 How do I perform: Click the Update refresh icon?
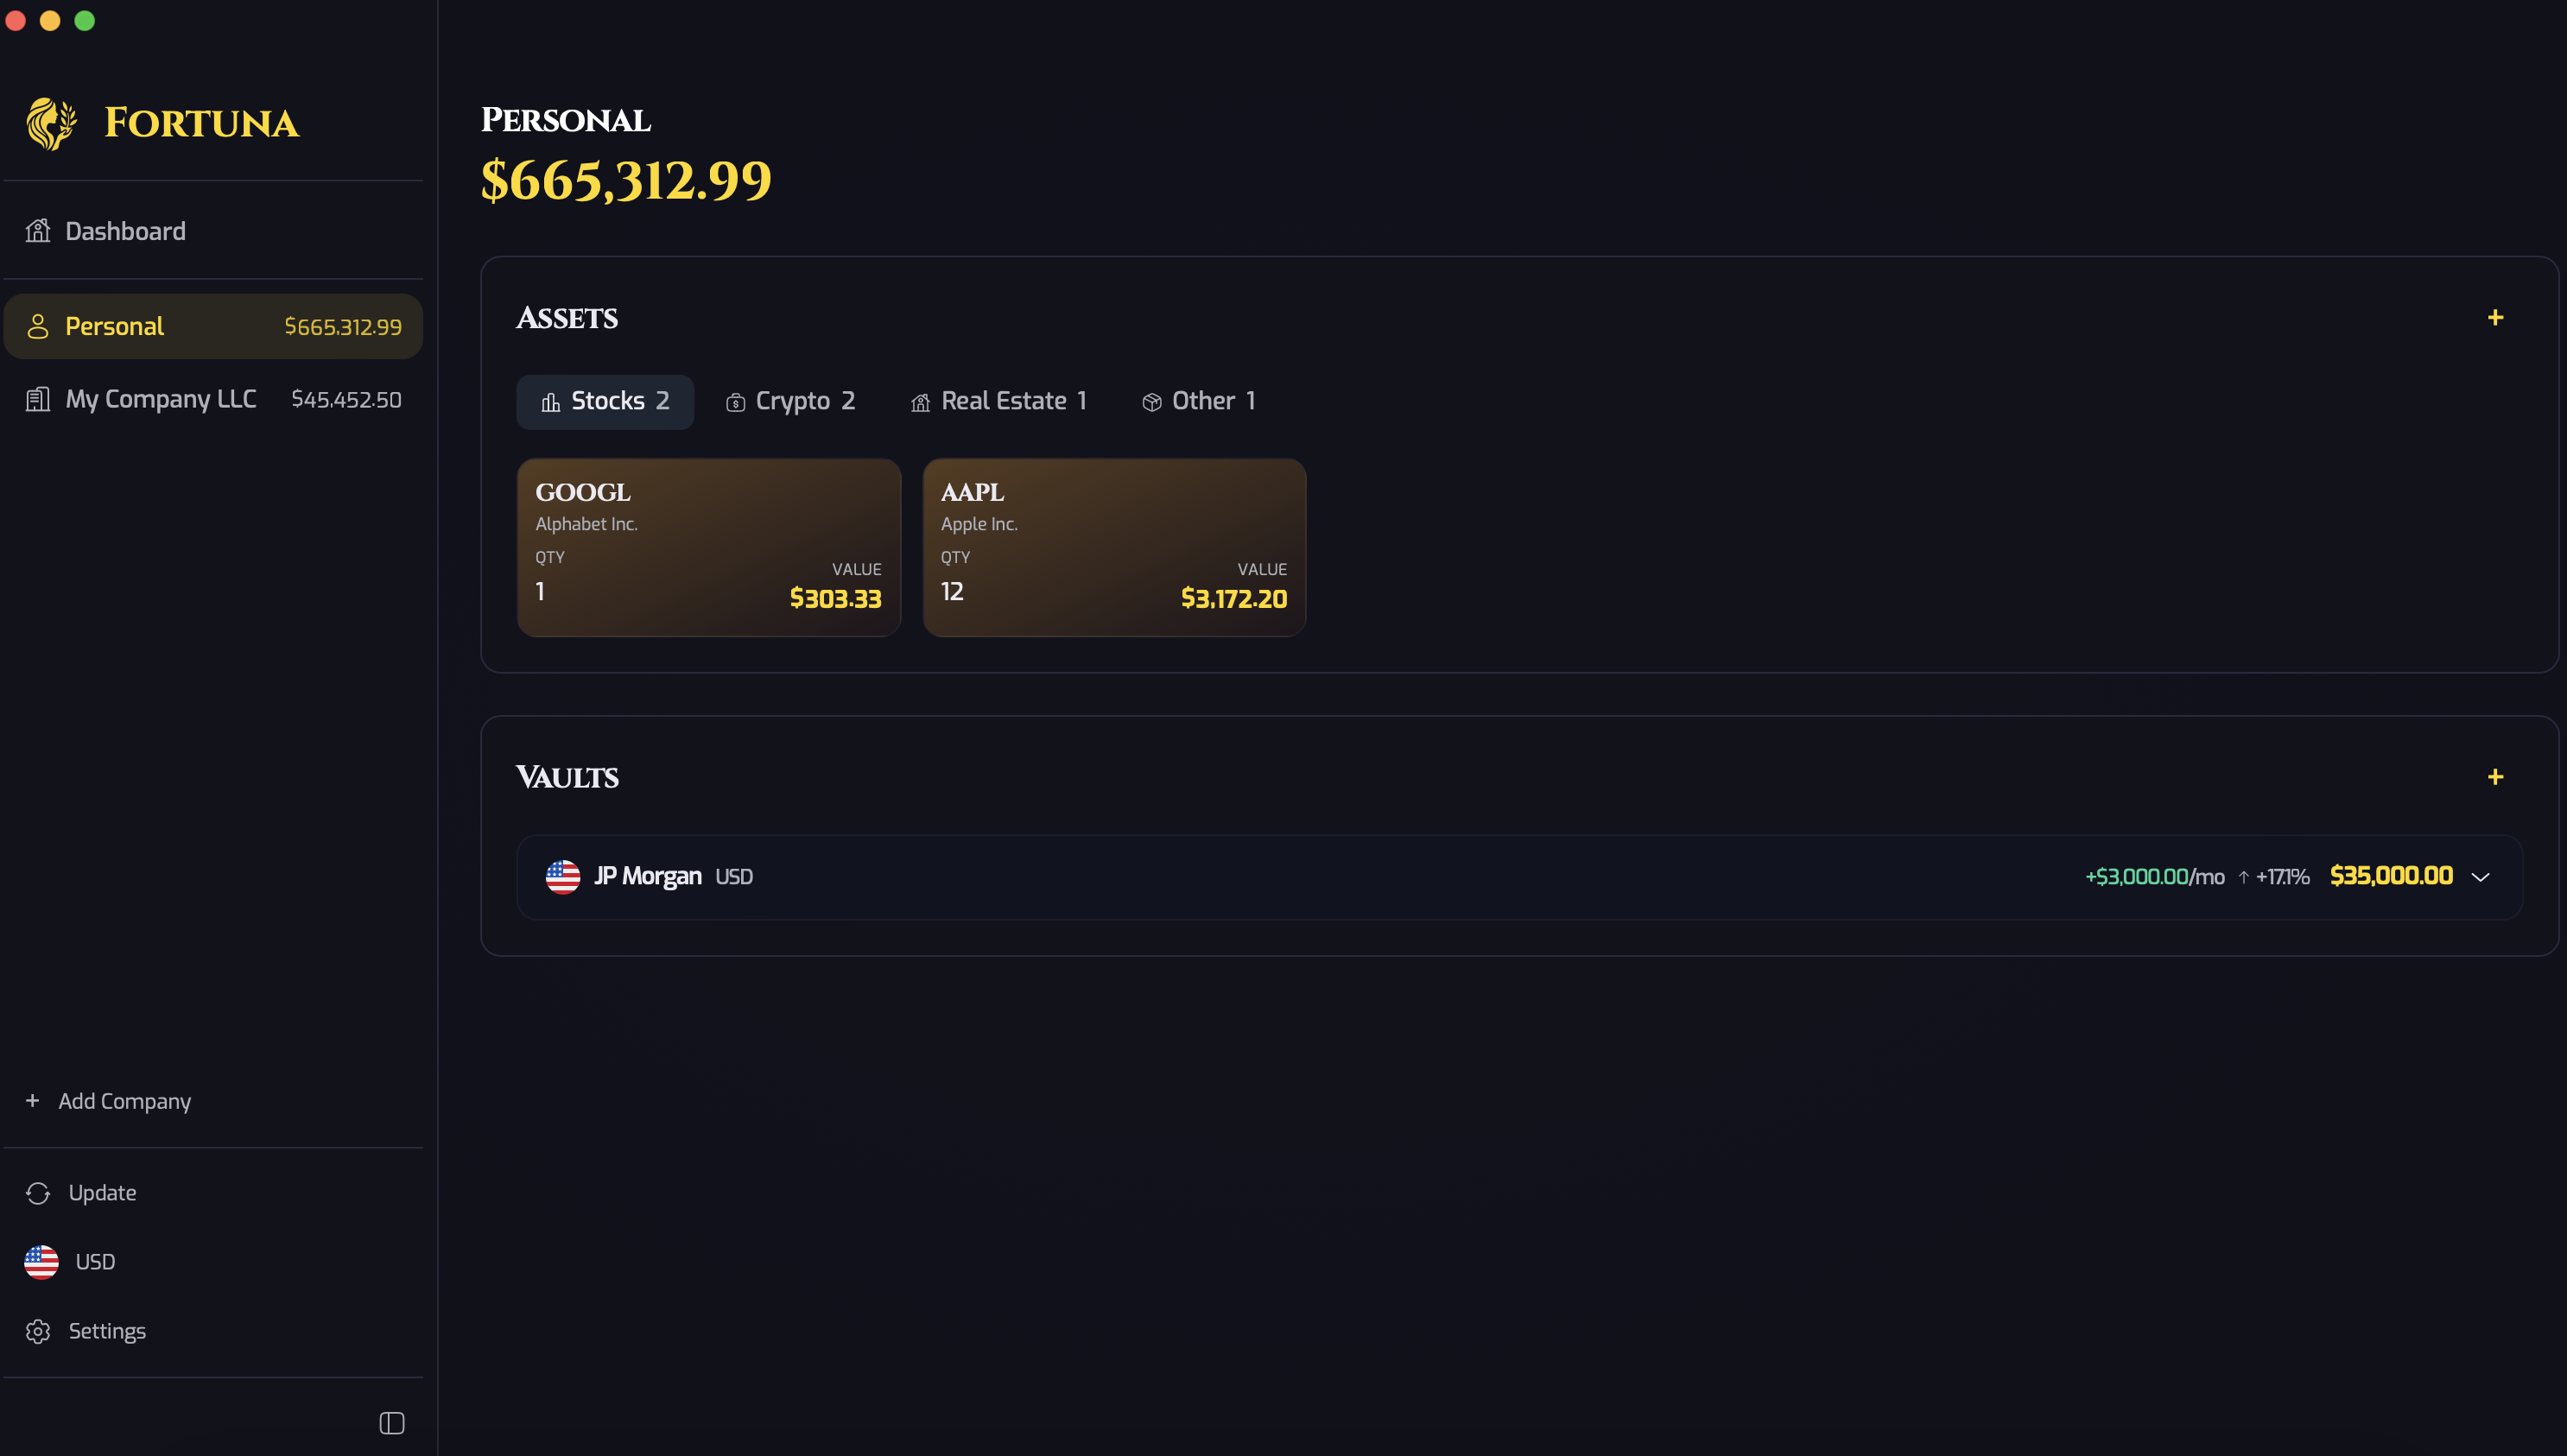pos(38,1193)
